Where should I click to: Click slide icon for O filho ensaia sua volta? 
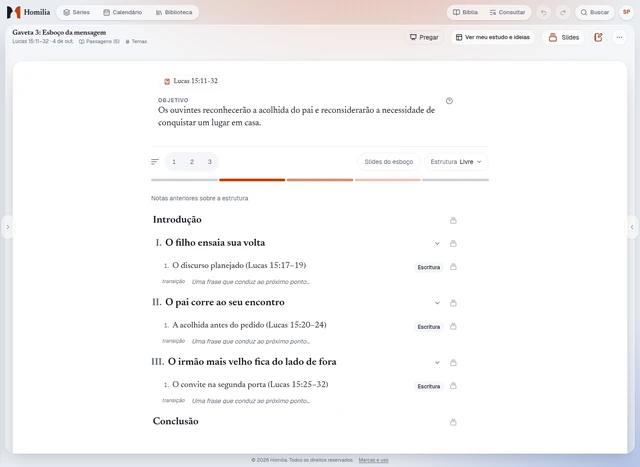click(453, 243)
